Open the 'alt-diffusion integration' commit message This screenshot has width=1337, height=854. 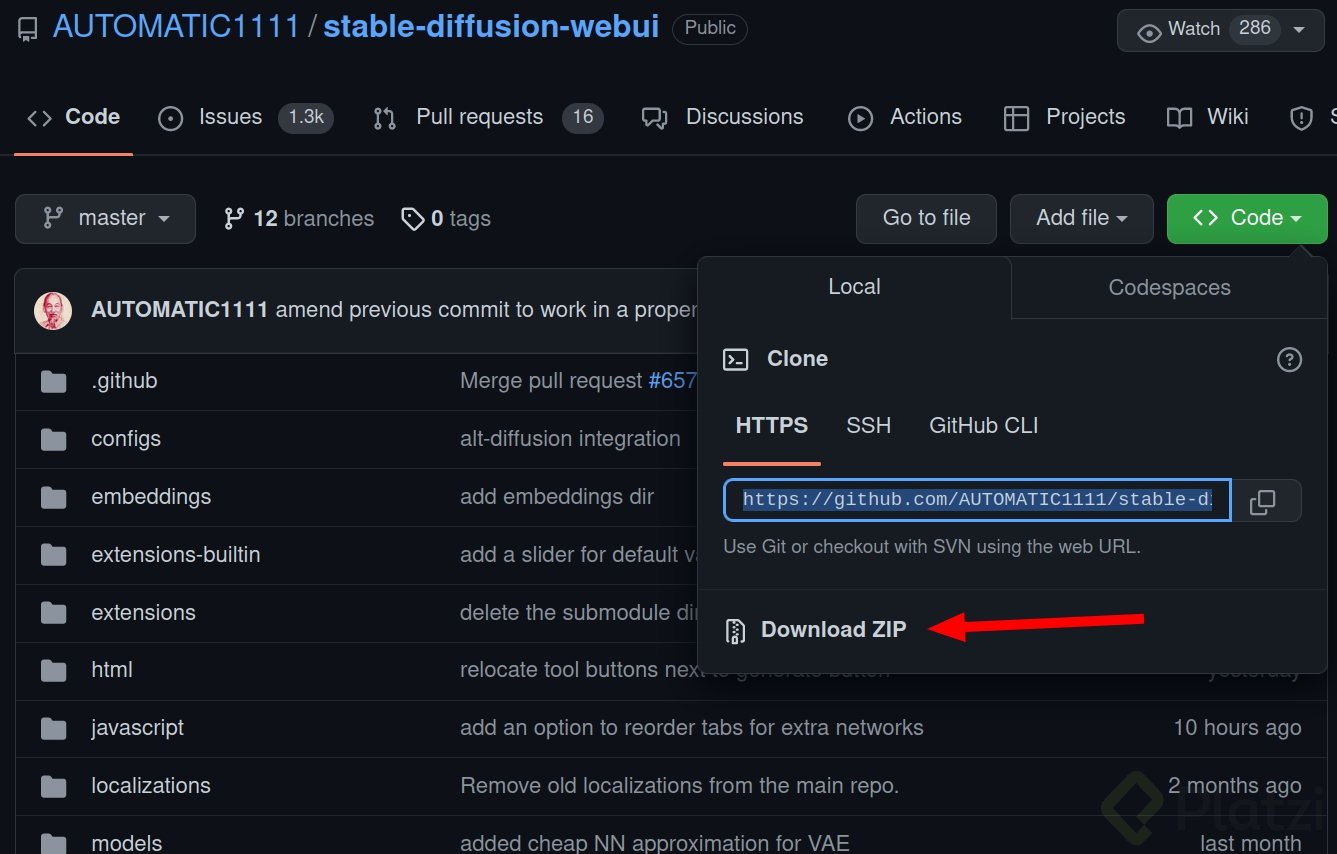(x=570, y=439)
